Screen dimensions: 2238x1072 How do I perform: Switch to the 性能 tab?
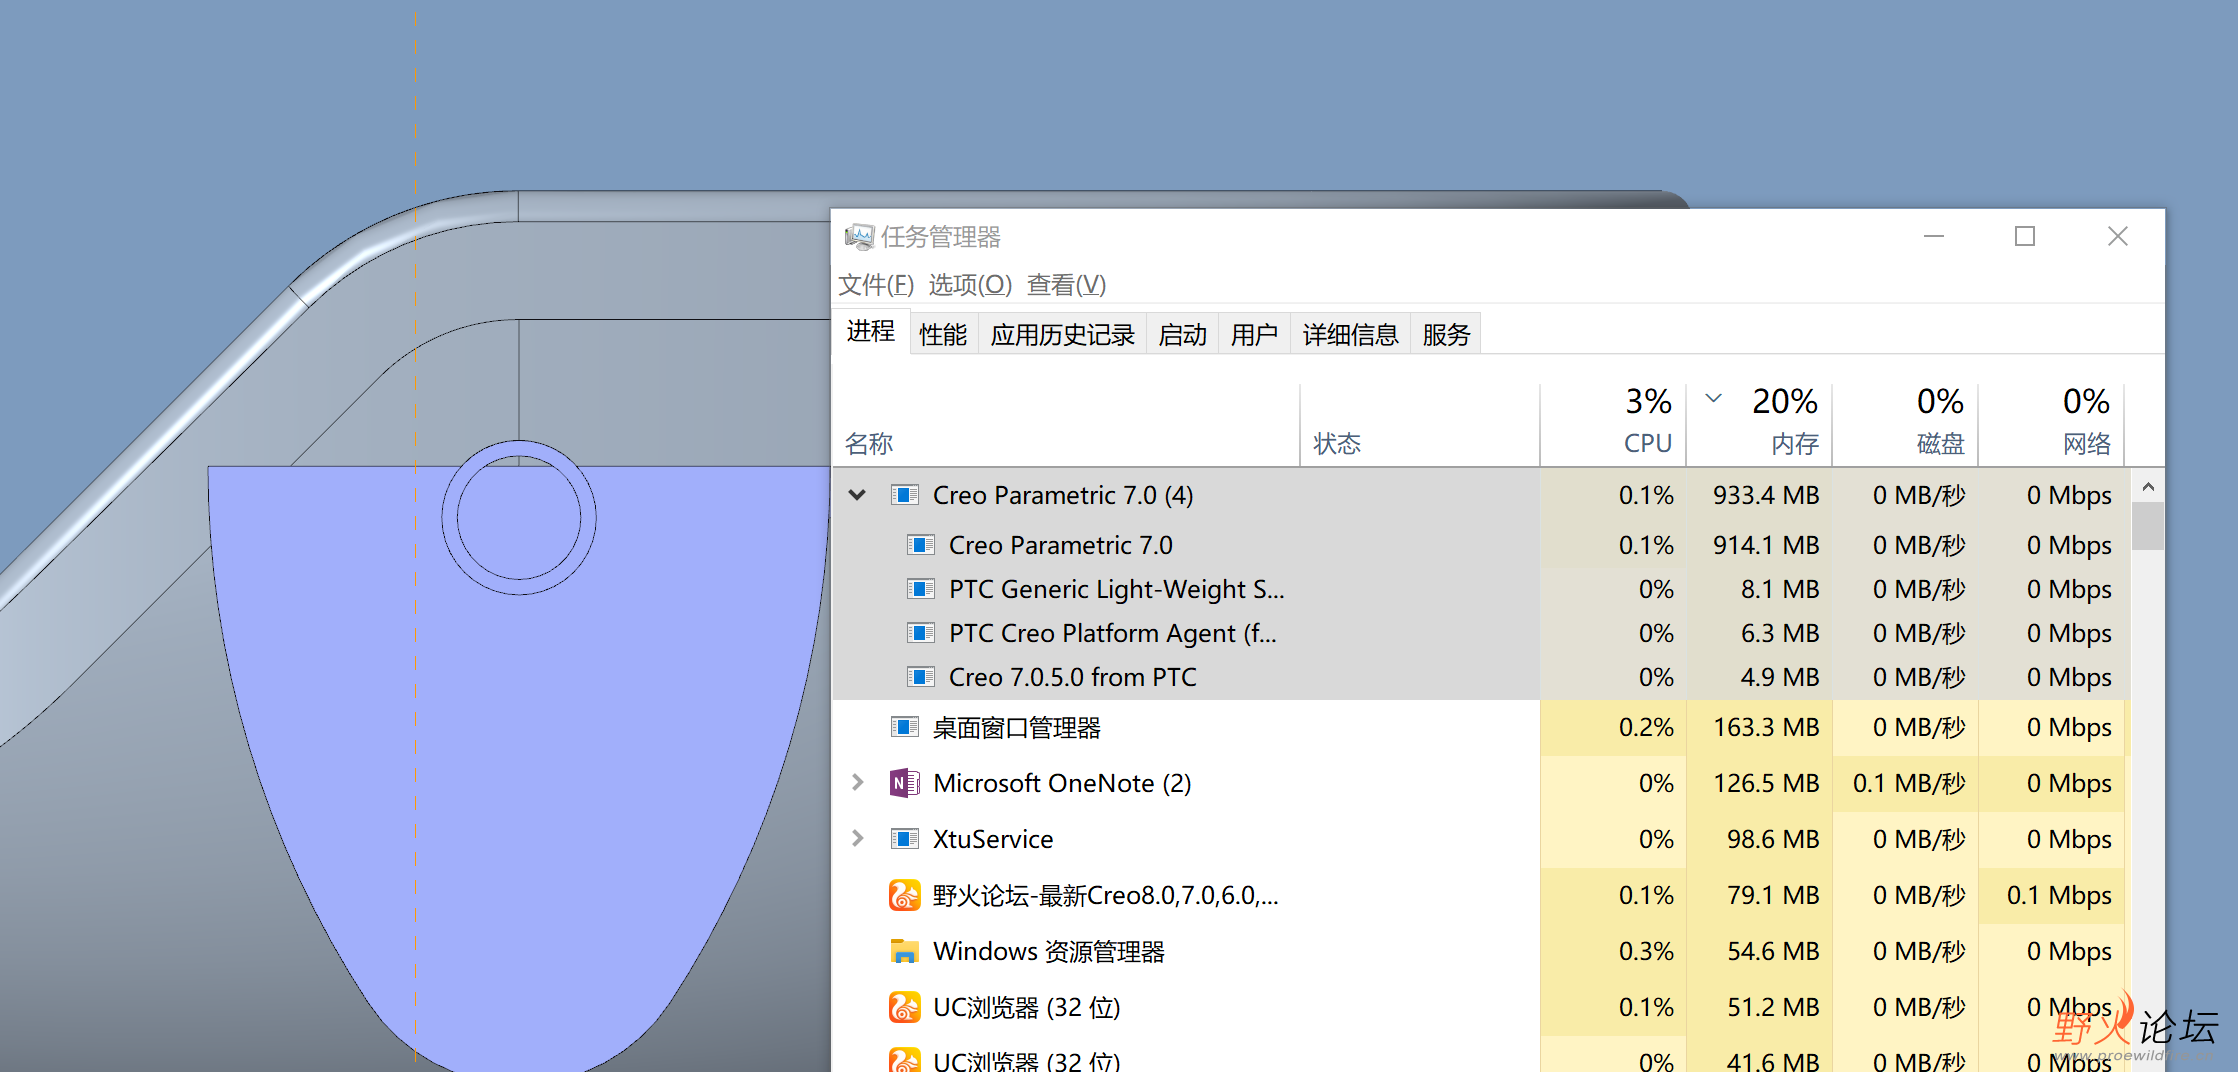tap(943, 335)
